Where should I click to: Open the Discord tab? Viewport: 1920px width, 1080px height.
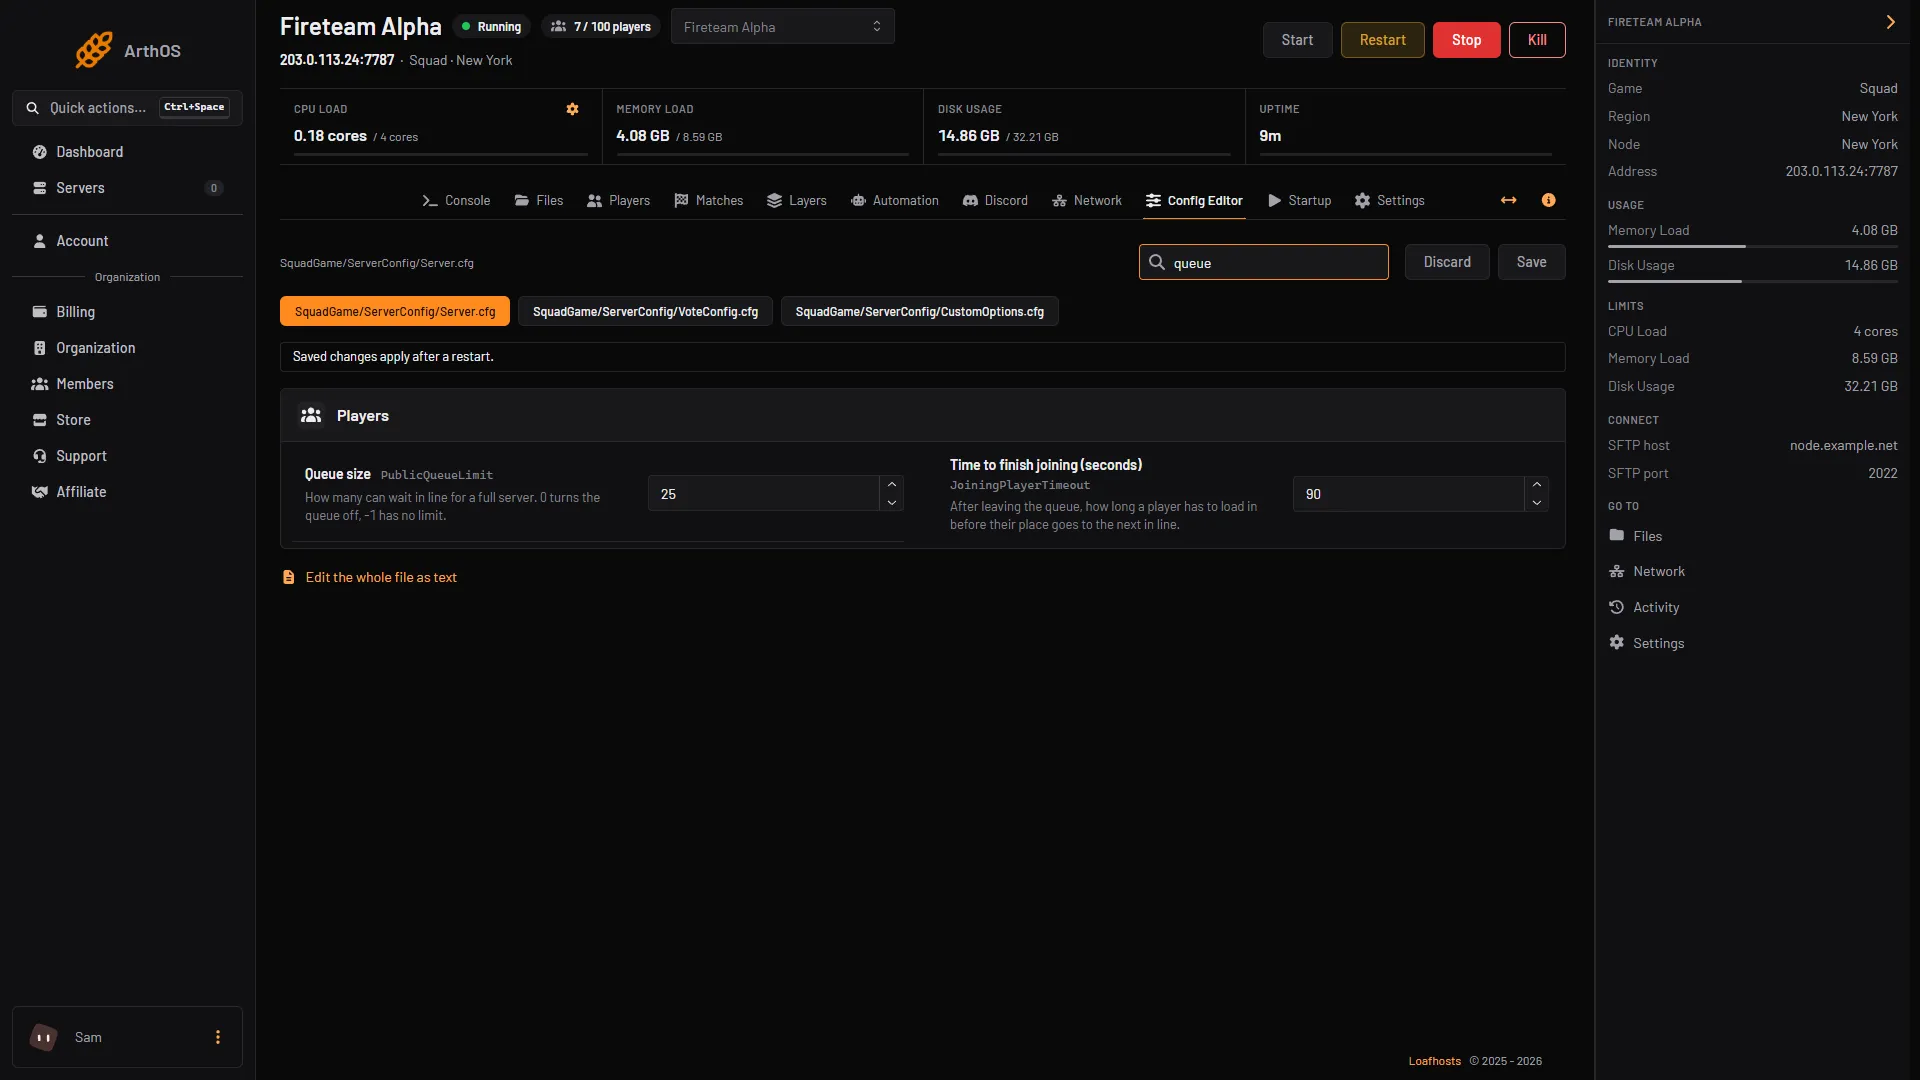pyautogui.click(x=995, y=201)
